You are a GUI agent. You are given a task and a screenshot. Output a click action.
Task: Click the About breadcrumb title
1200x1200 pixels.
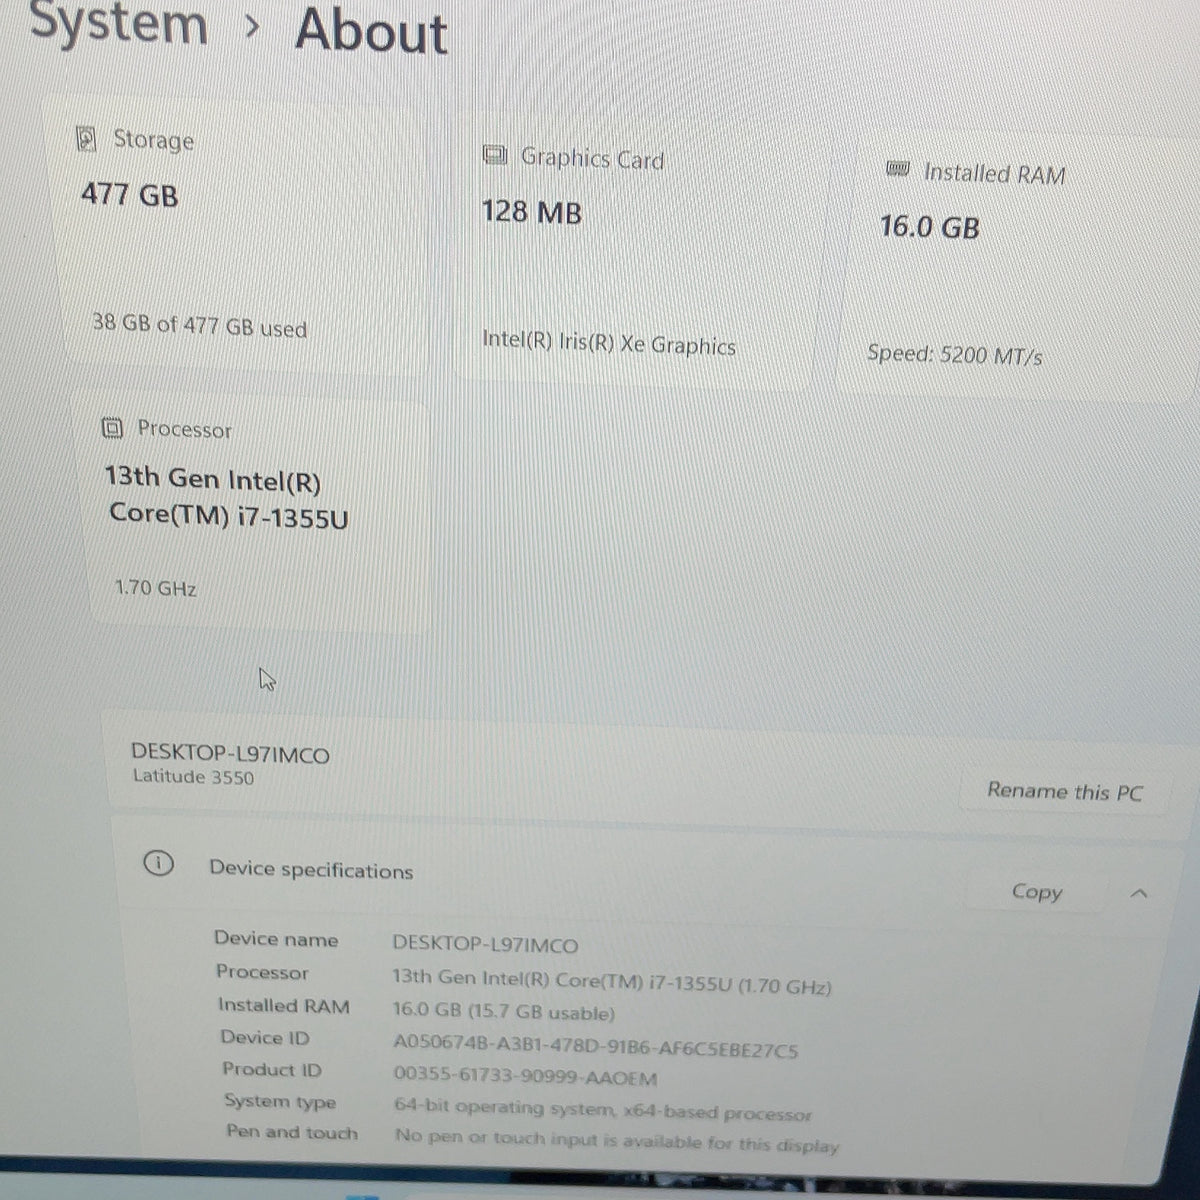point(371,30)
